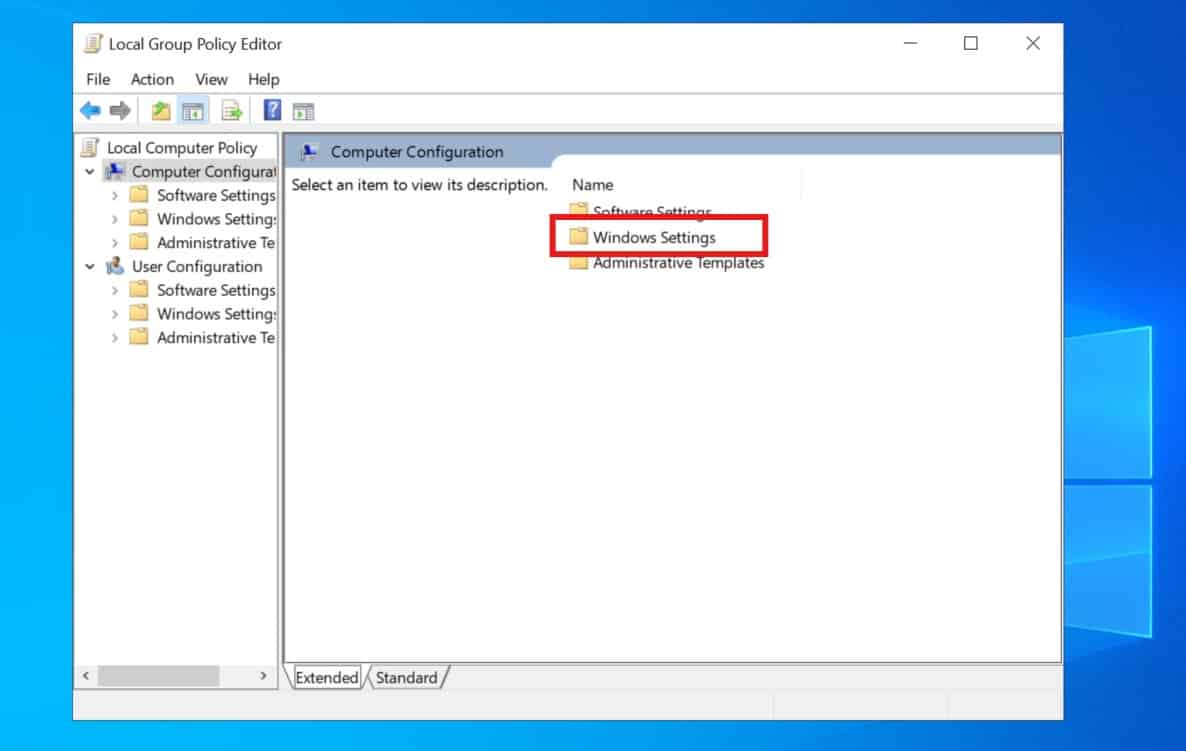Click the tree pane's left scroll arrow
Viewport: 1186px width, 751px height.
[x=86, y=675]
